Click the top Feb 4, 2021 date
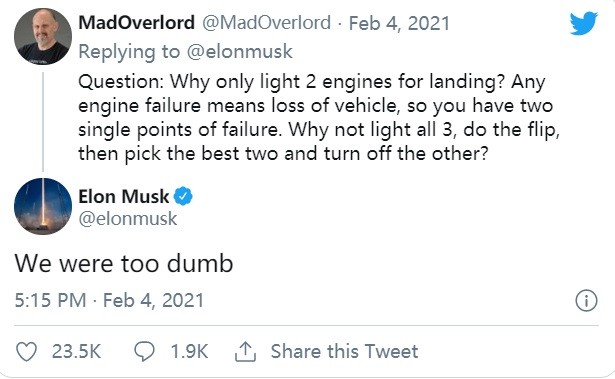 (399, 23)
